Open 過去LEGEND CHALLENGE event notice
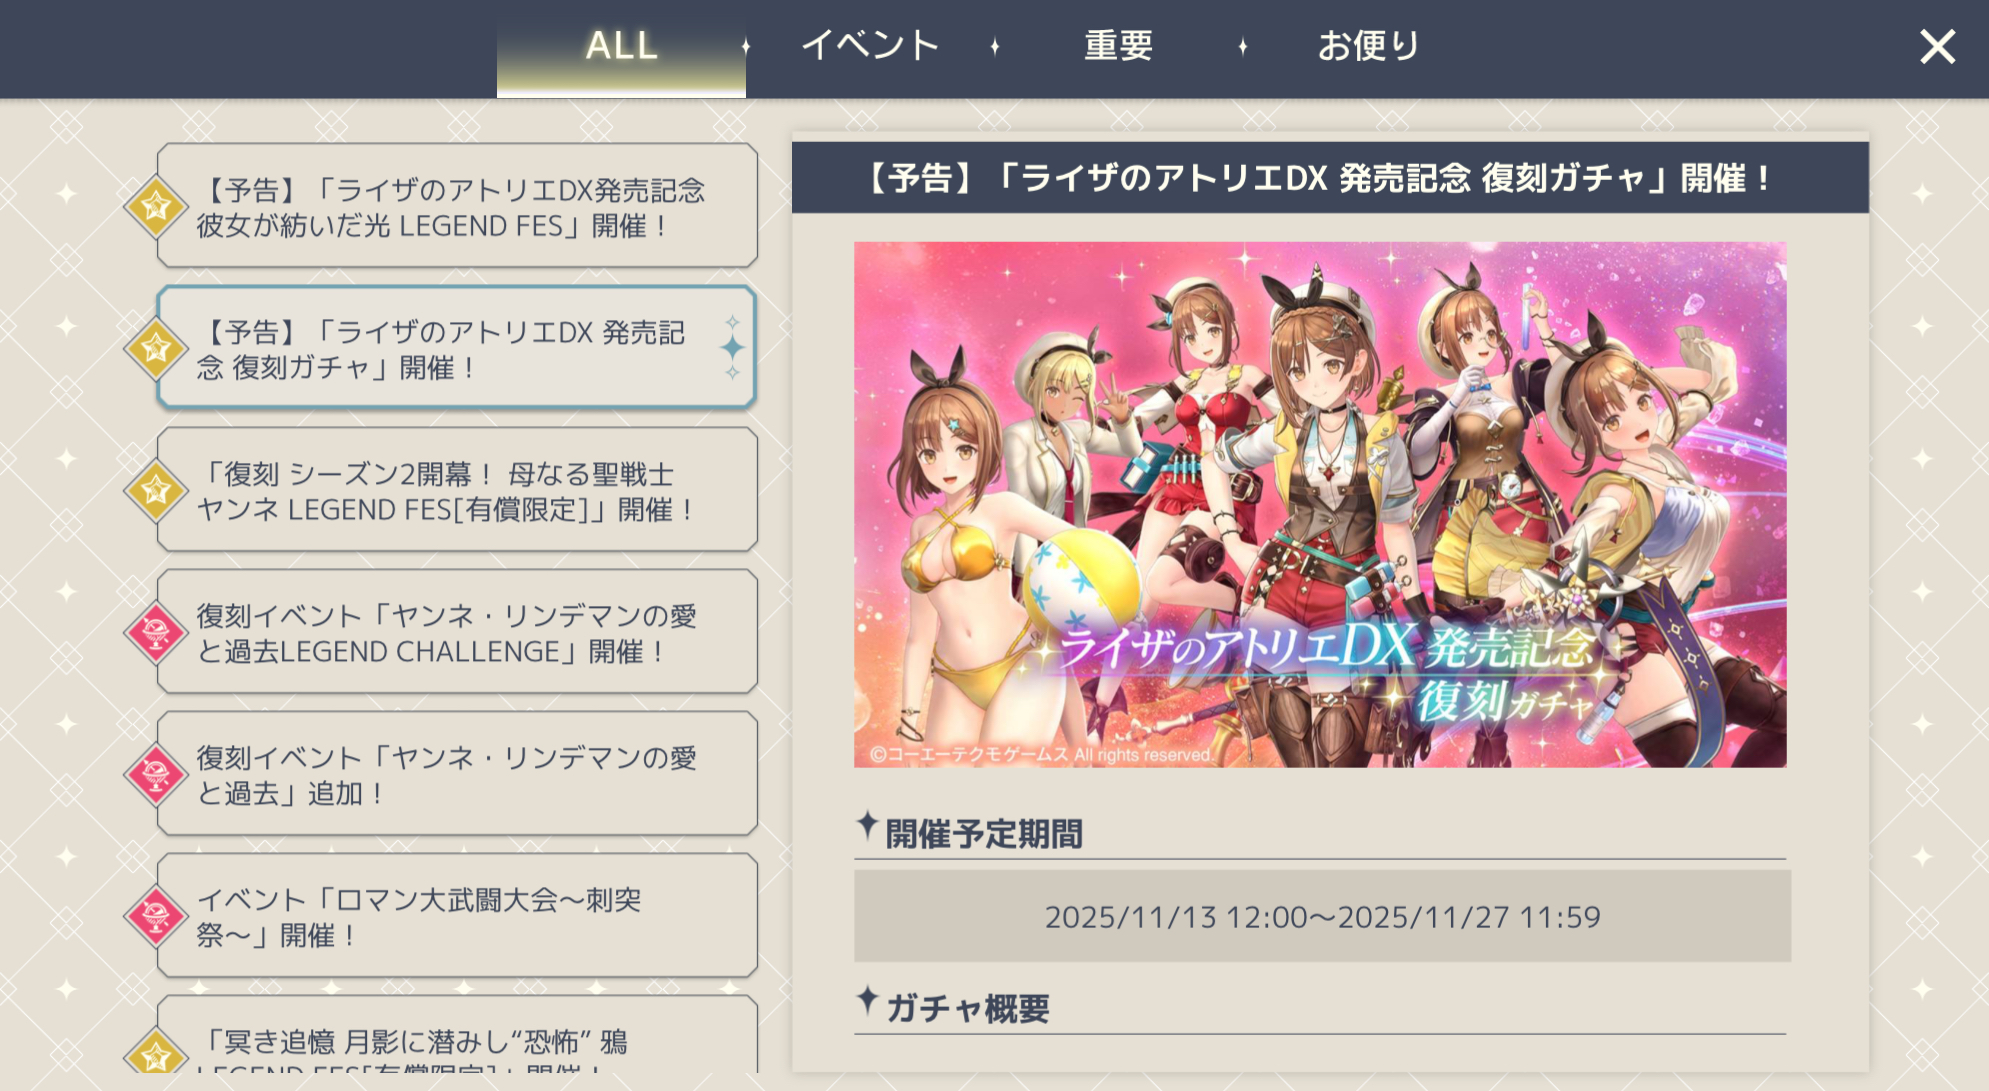The image size is (1989, 1091). (x=457, y=632)
